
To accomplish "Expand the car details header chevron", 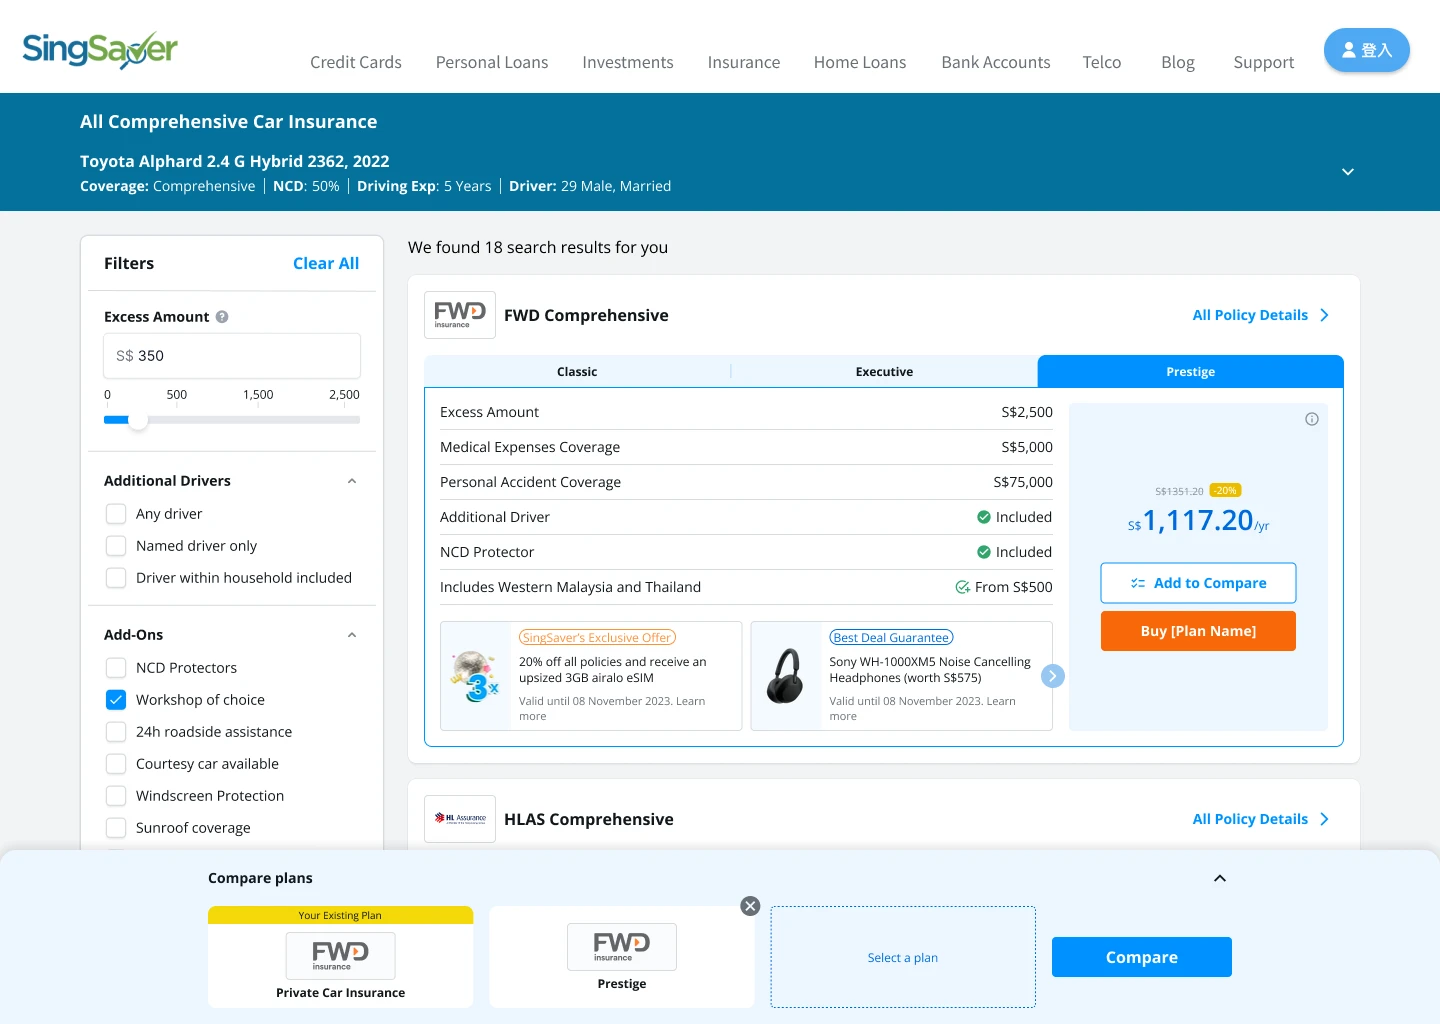I will pos(1348,172).
